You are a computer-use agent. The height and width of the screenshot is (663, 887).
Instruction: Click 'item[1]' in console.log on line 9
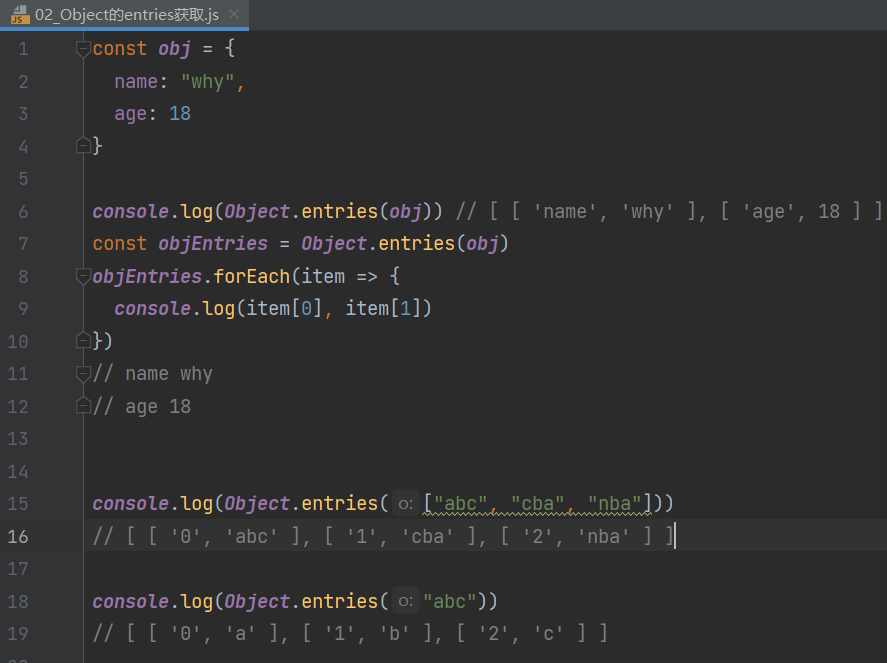[x=383, y=309]
